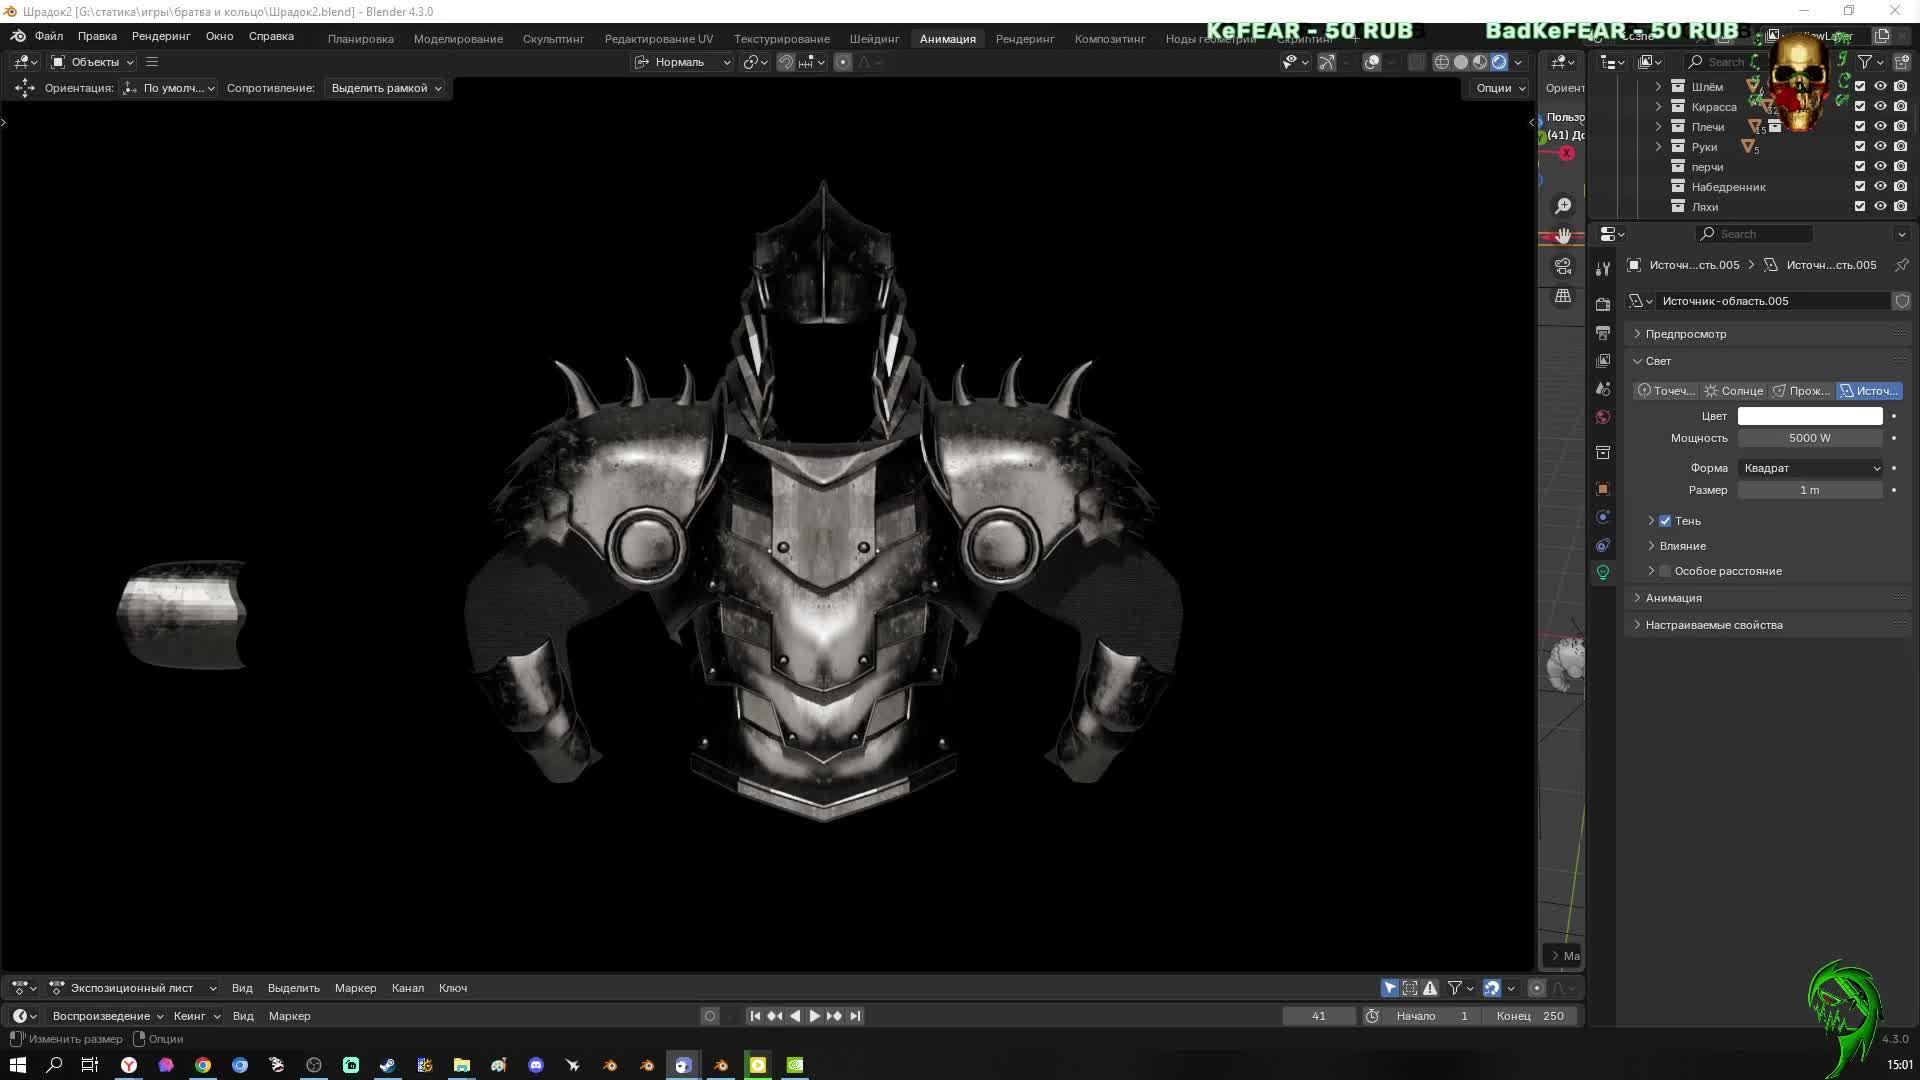Play the animation forward
Viewport: 1920px width, 1080px height.
815,1016
